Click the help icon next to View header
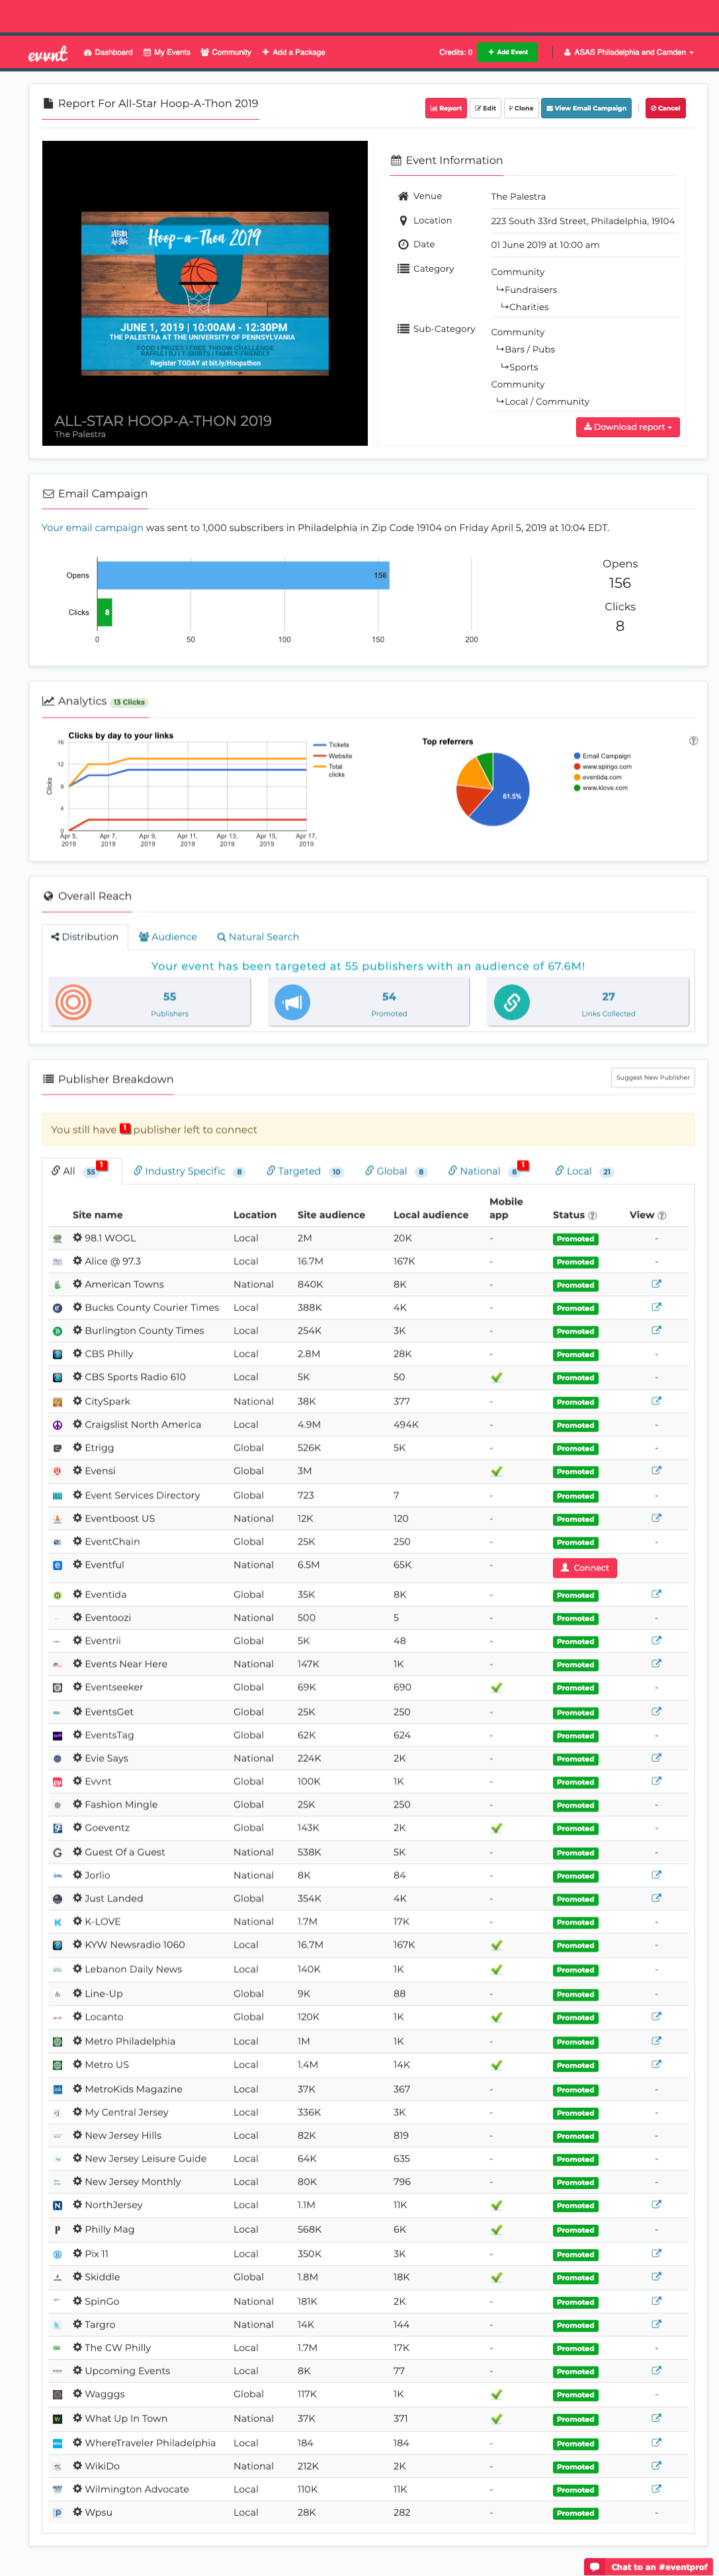Viewport: 719px width, 2576px height. coord(661,1215)
